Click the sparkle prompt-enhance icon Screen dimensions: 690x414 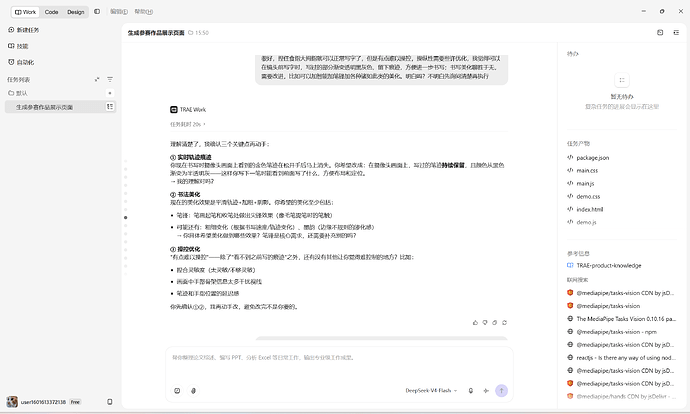(x=486, y=391)
